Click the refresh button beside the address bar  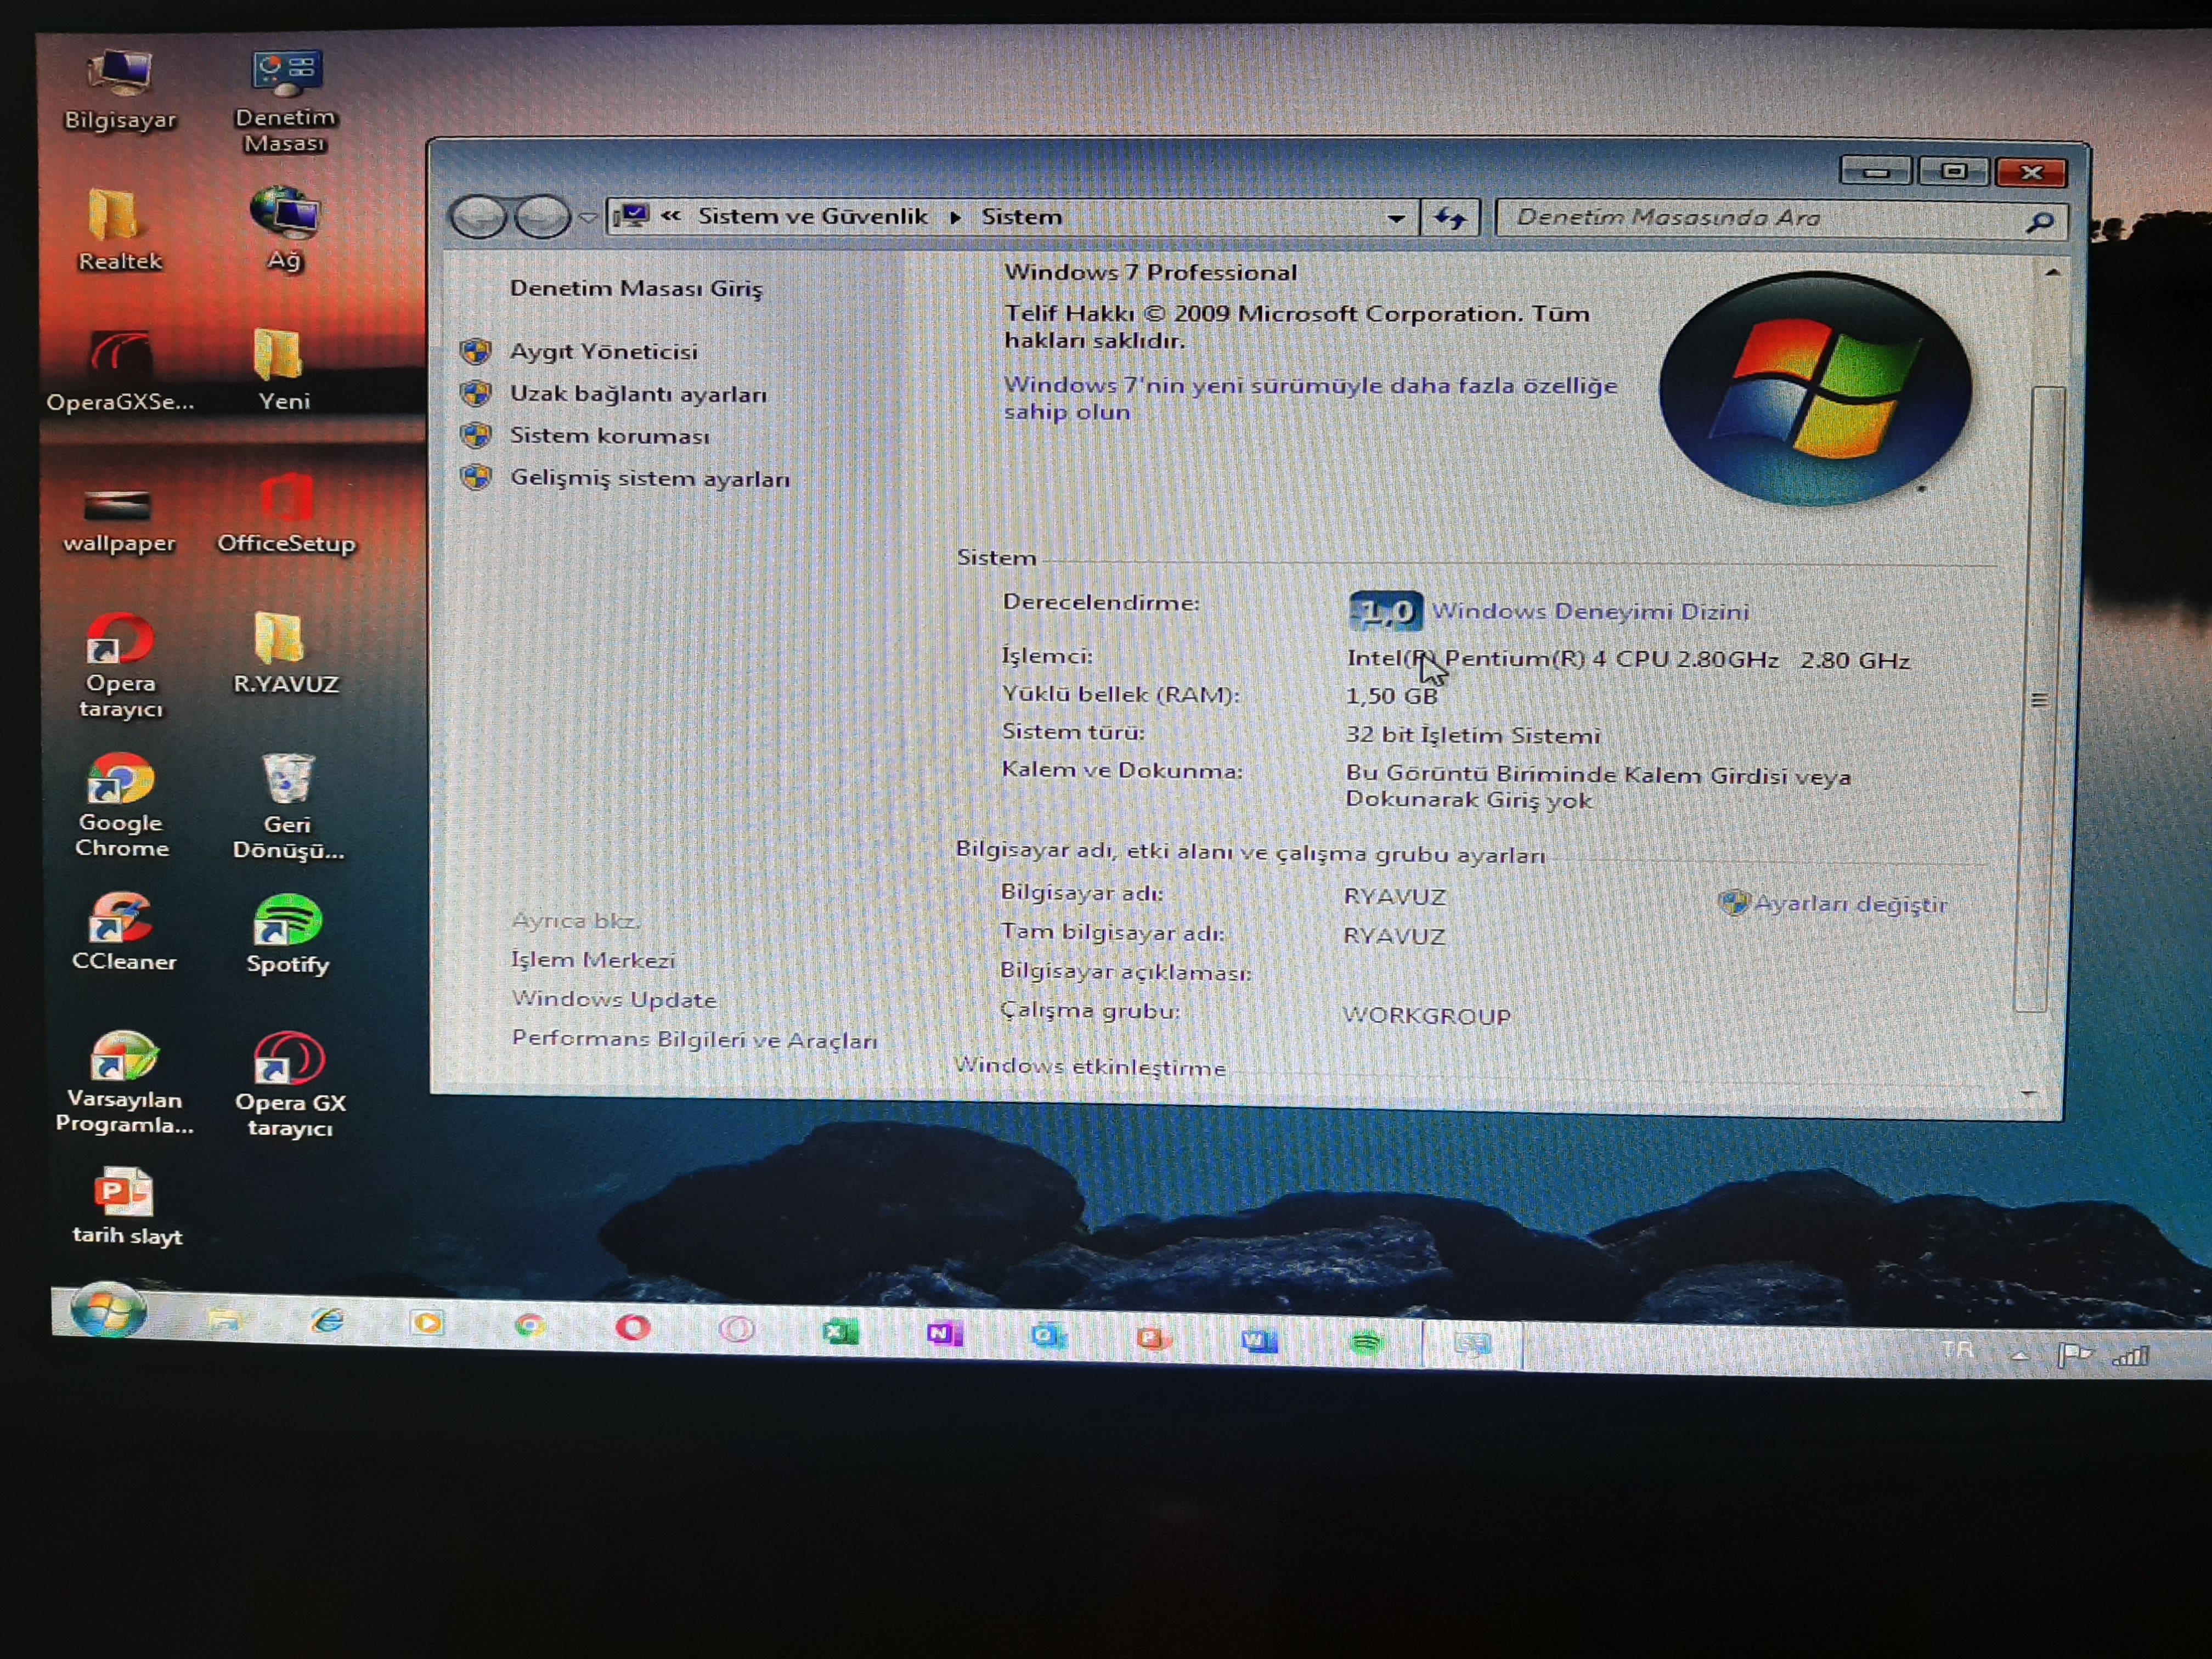[x=1450, y=218]
